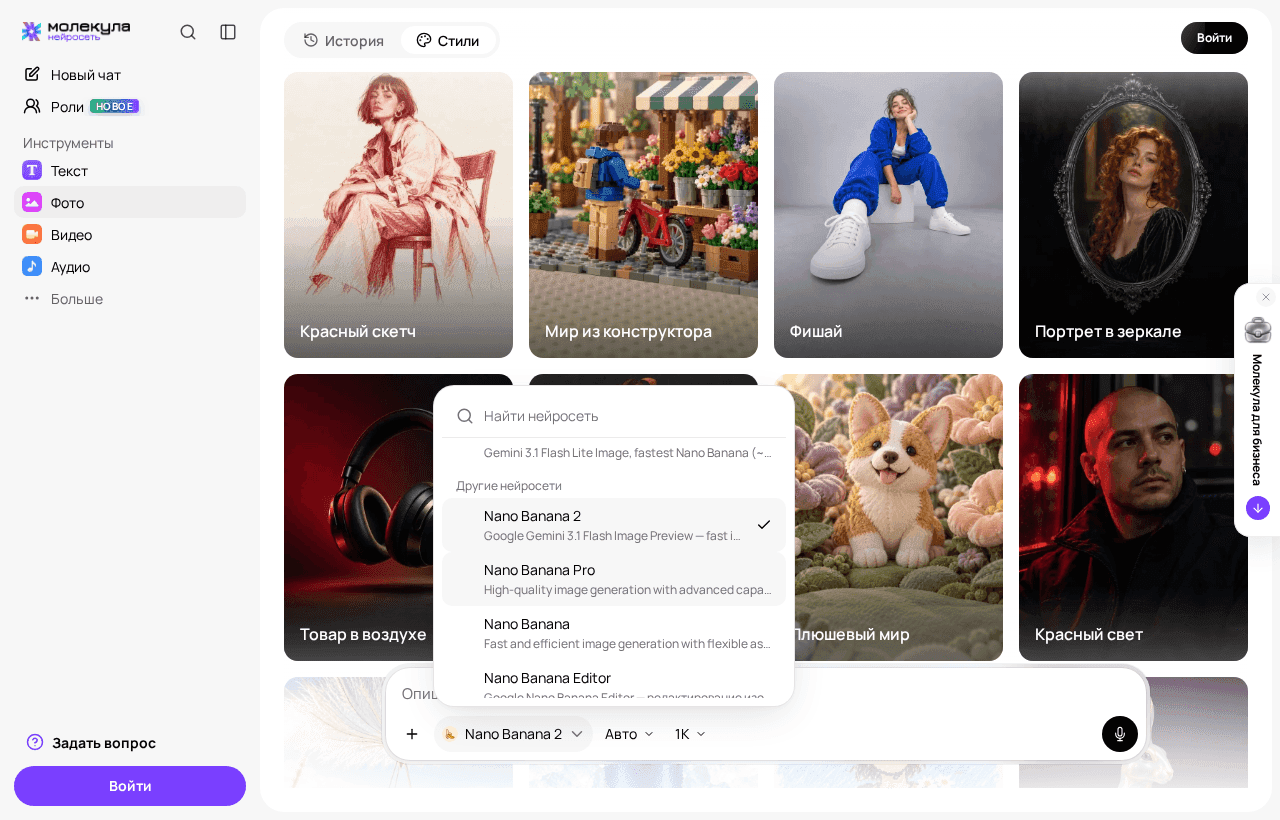Click the microphone voice input button
Image resolution: width=1280 pixels, height=820 pixels.
tap(1120, 734)
